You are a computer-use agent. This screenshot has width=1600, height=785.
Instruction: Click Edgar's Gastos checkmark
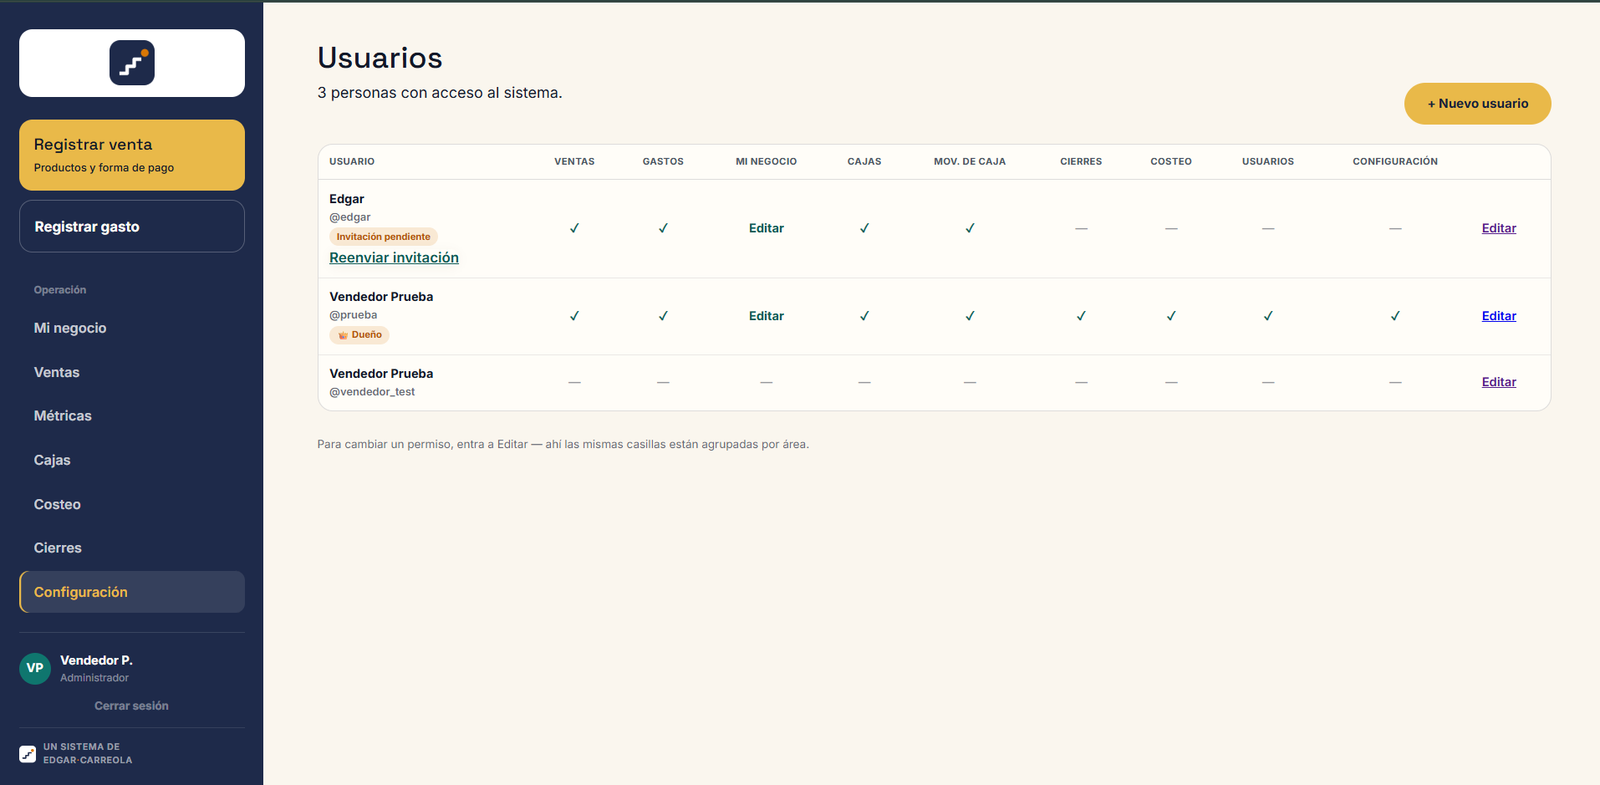[x=663, y=228]
